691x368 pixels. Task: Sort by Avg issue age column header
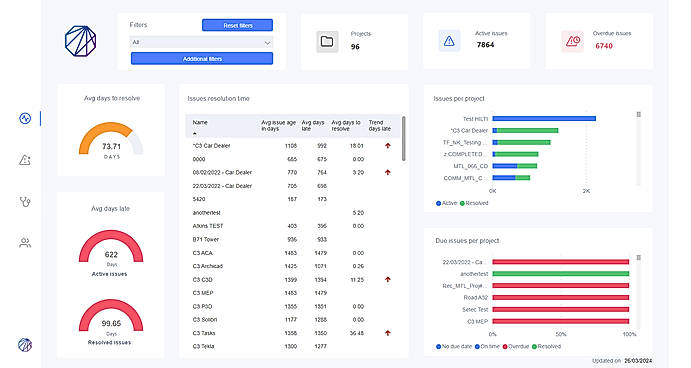(278, 126)
